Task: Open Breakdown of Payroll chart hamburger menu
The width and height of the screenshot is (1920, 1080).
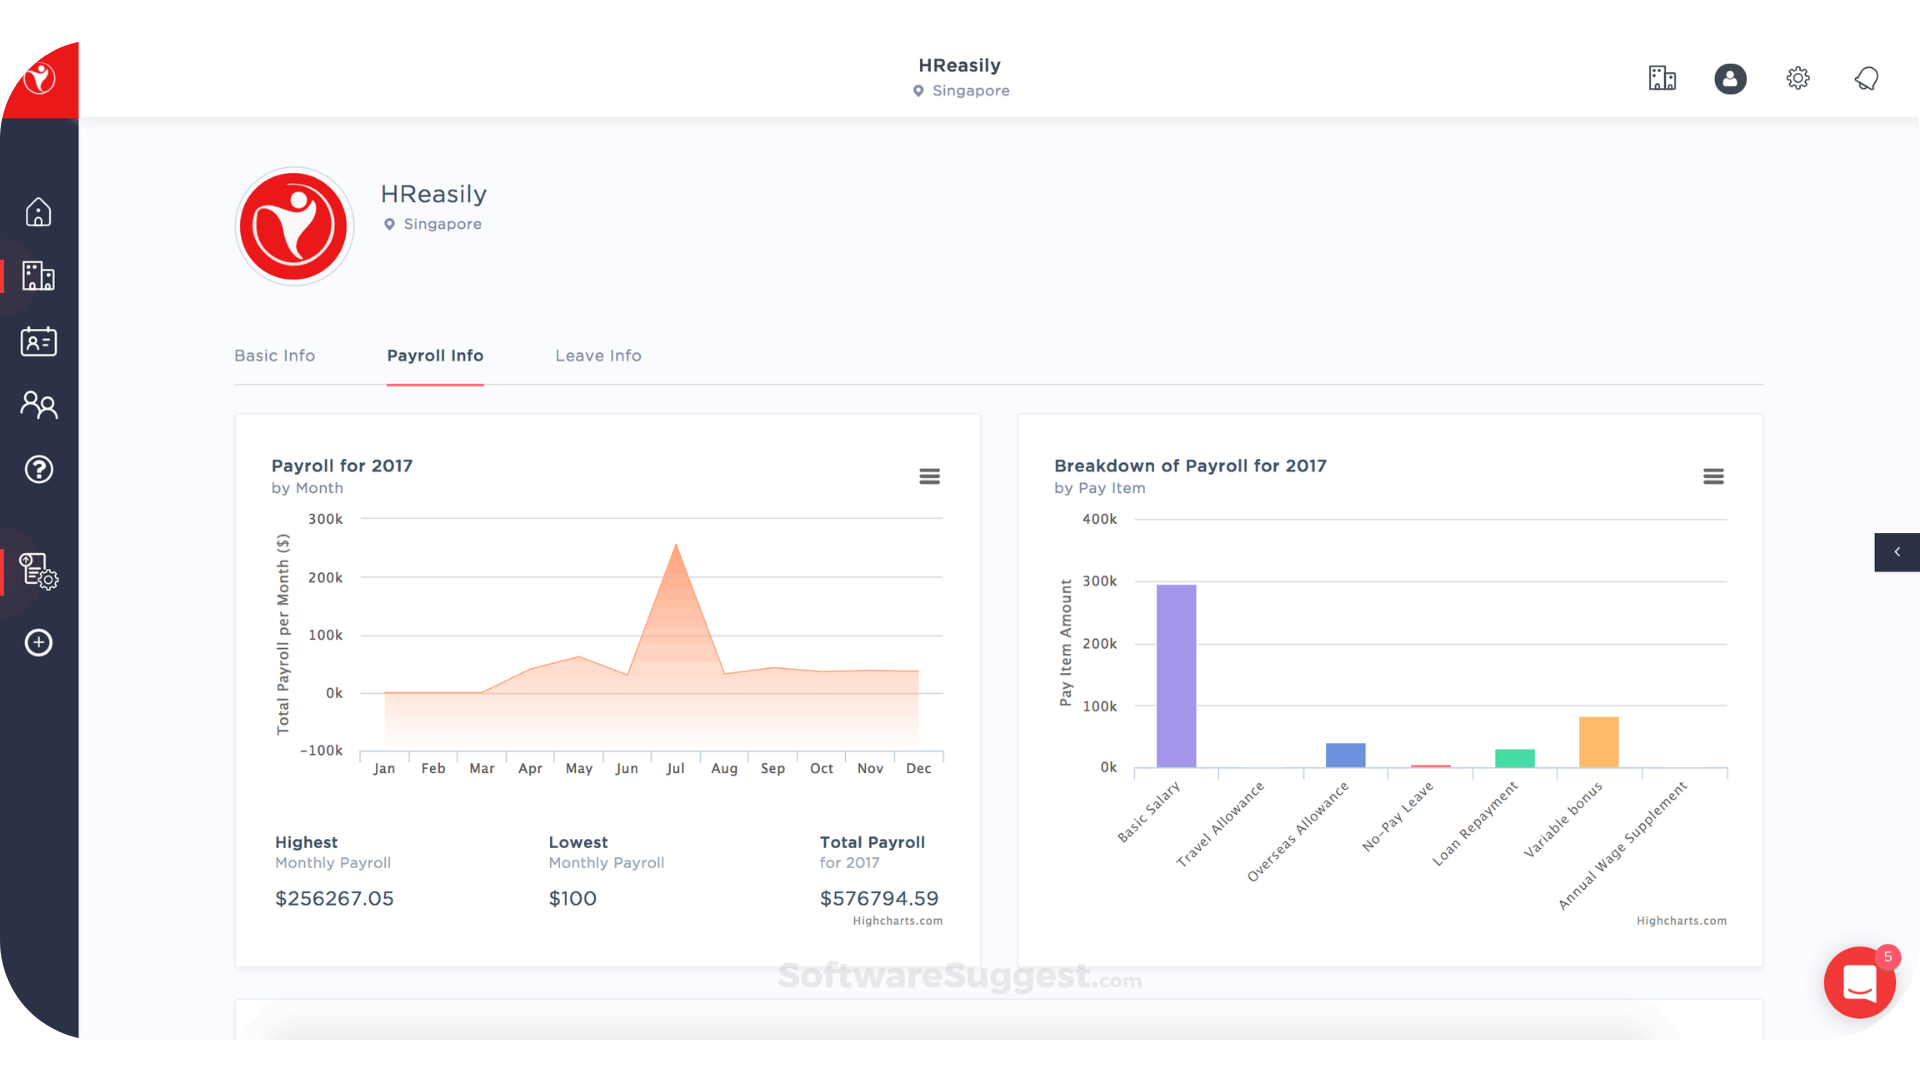Action: 1713,476
